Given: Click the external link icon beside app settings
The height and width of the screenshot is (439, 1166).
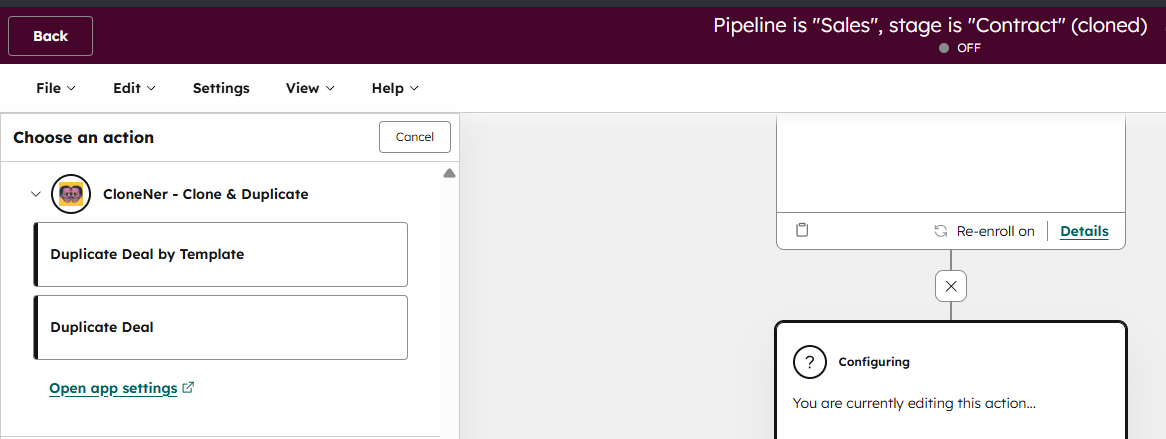Looking at the screenshot, I should 189,388.
